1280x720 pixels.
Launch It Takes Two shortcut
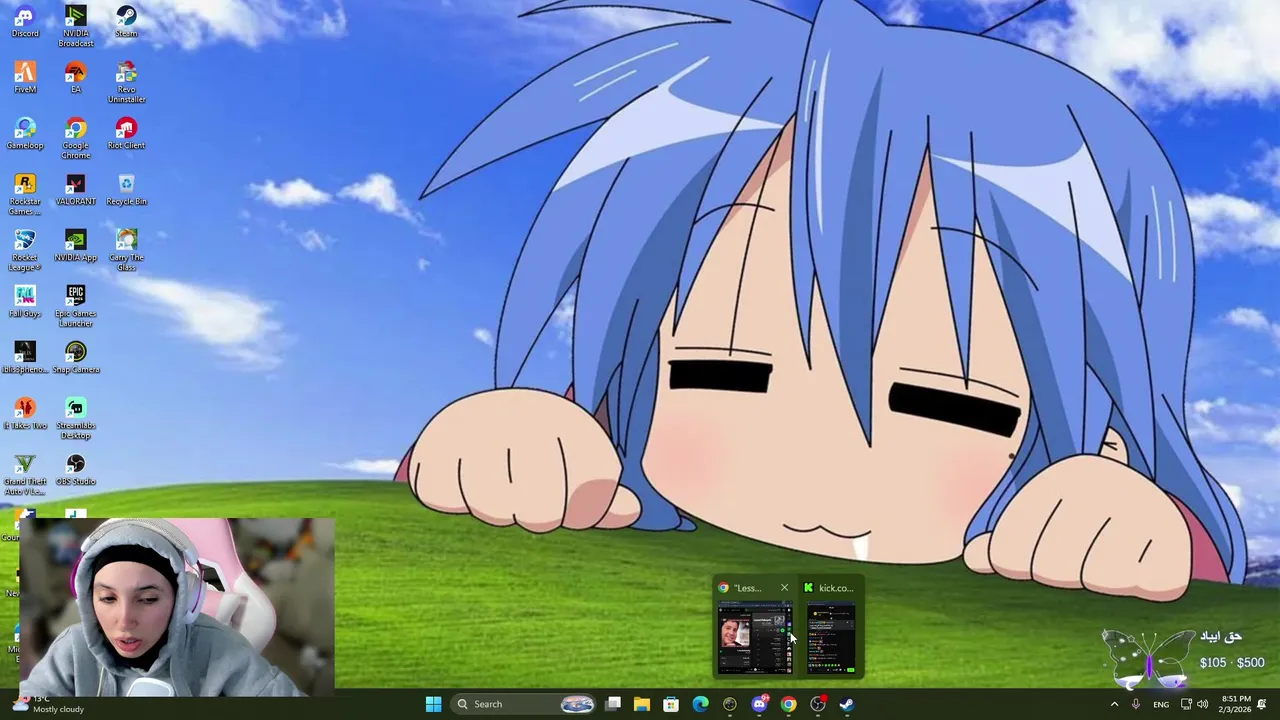[x=25, y=414]
